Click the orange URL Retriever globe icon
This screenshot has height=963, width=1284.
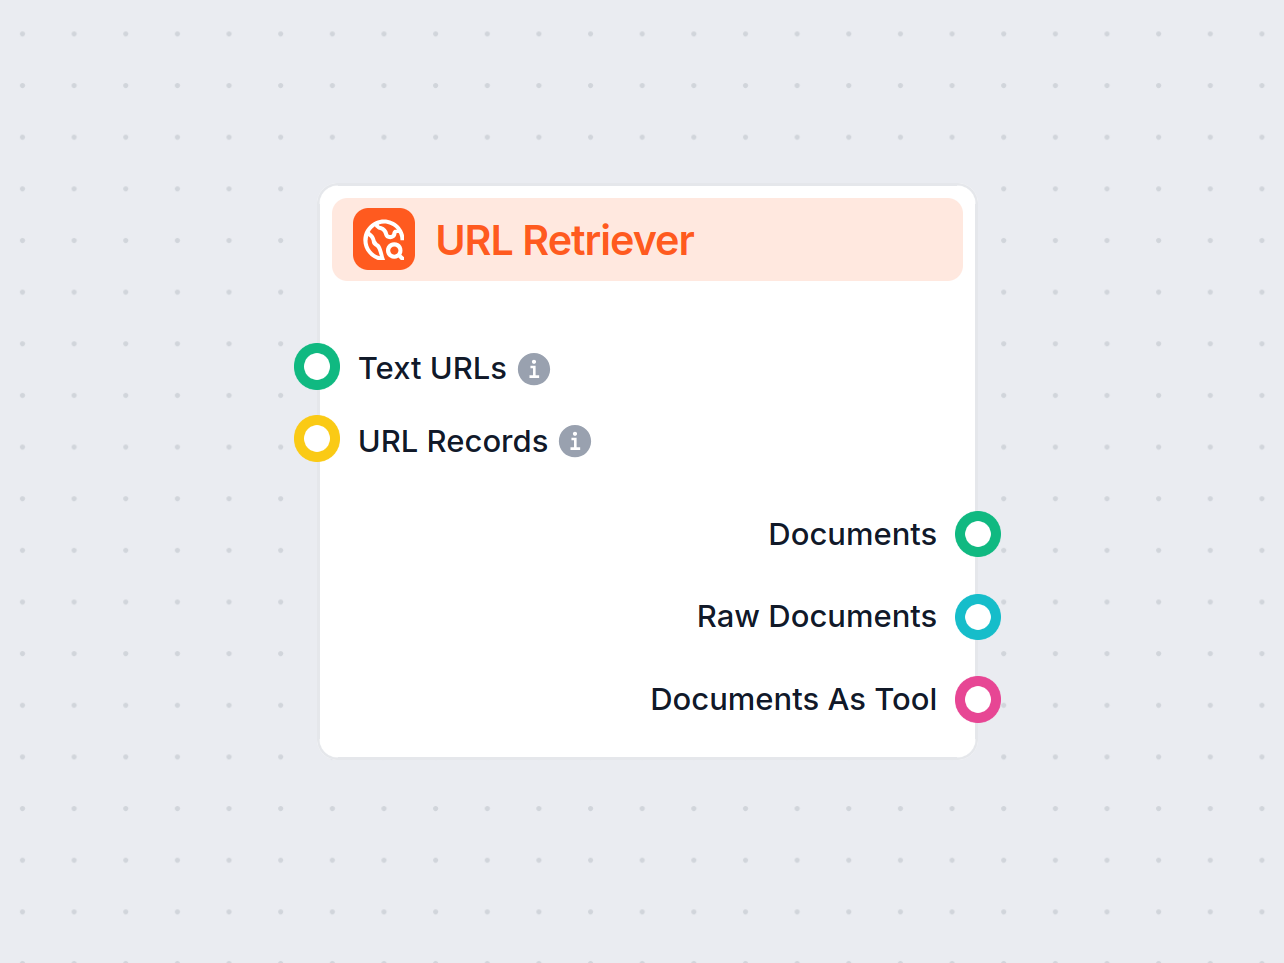(384, 239)
